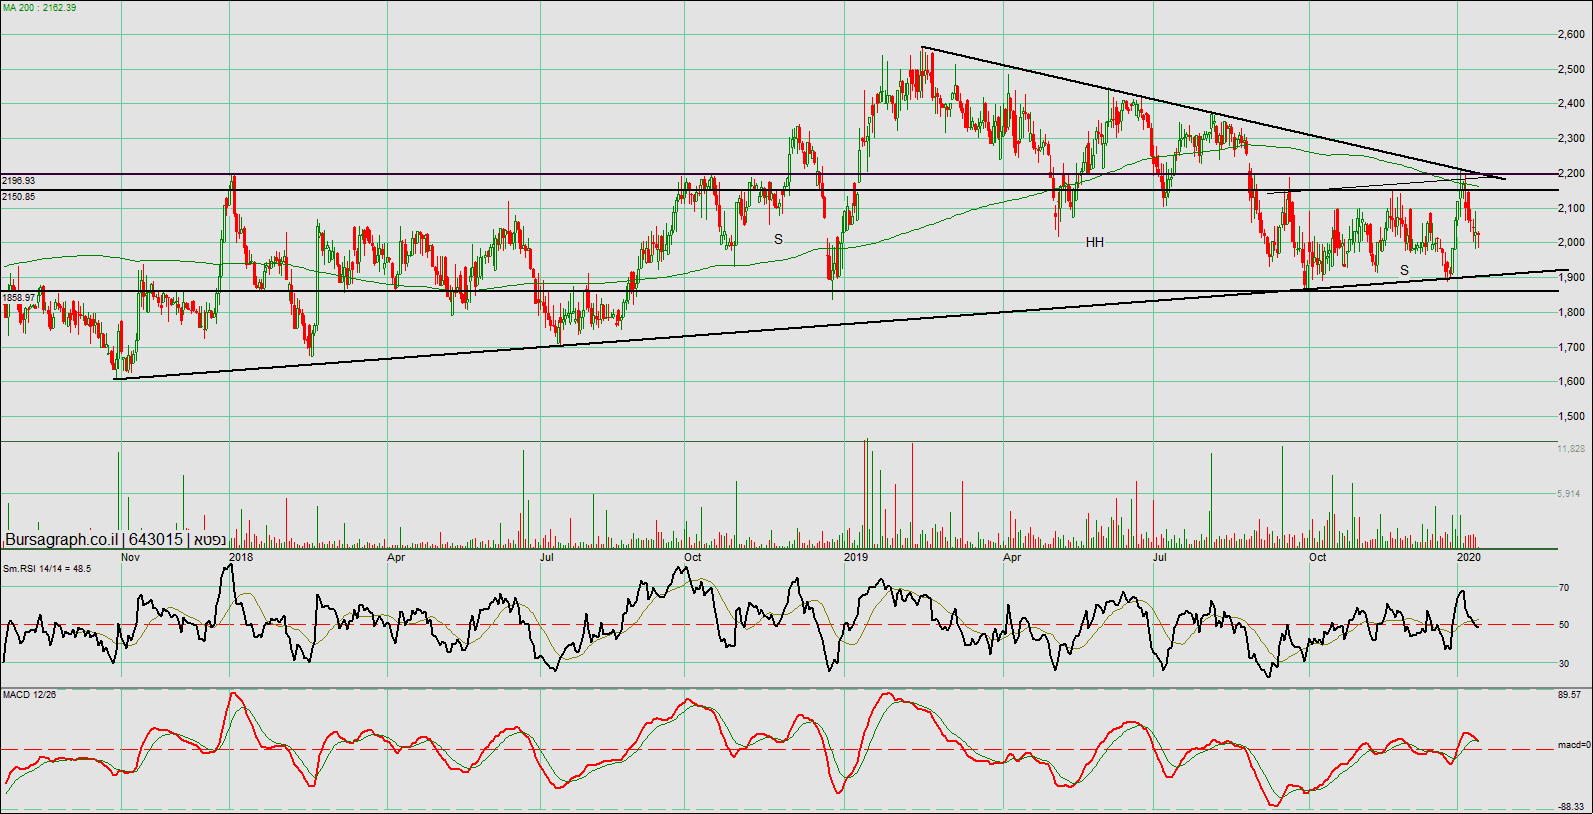Image resolution: width=1593 pixels, height=814 pixels.
Task: Click the 11,828 volume axis label
Action: [1571, 449]
